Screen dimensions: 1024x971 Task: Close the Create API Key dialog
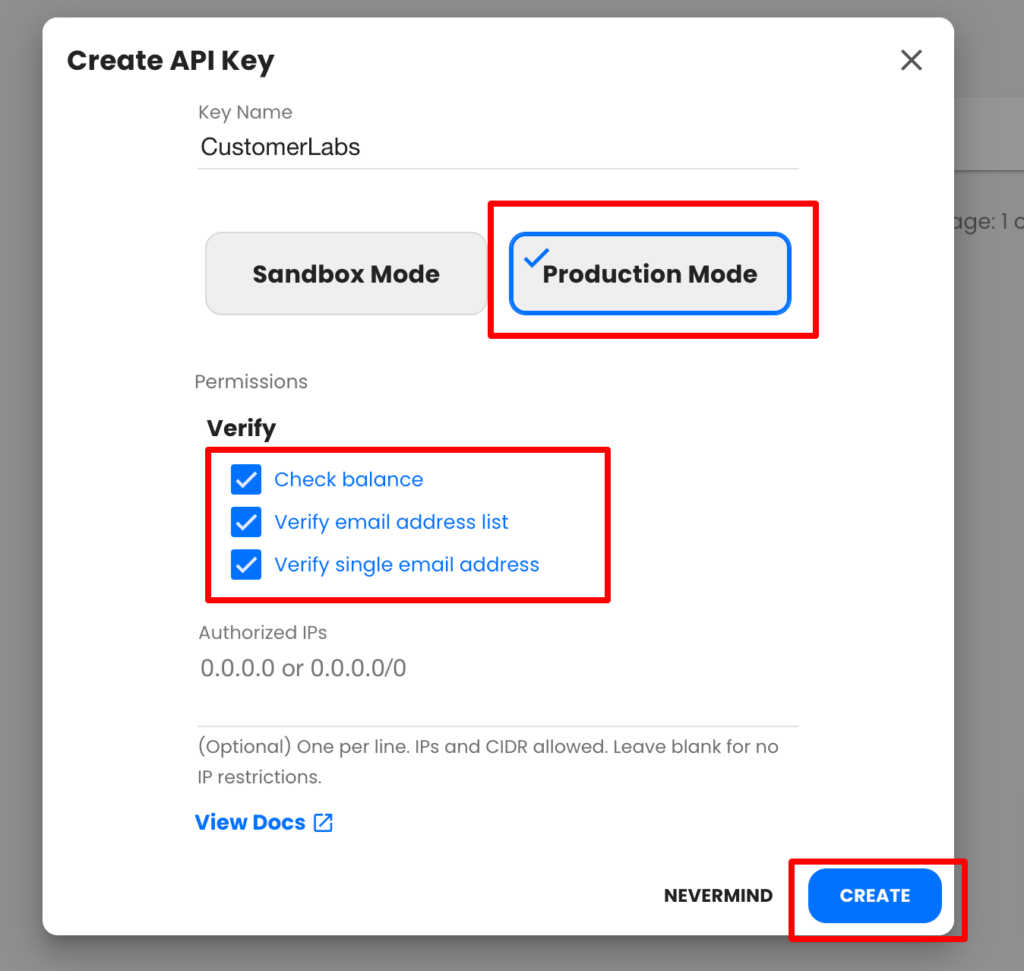(x=911, y=60)
